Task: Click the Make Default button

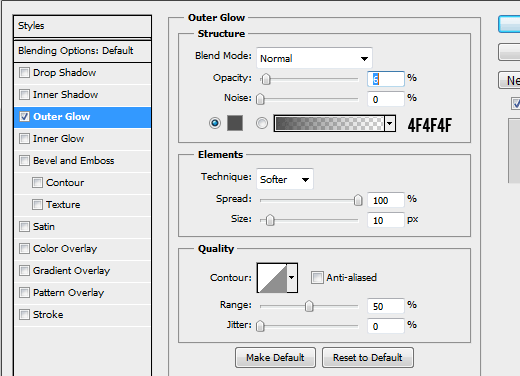Action: coord(275,358)
